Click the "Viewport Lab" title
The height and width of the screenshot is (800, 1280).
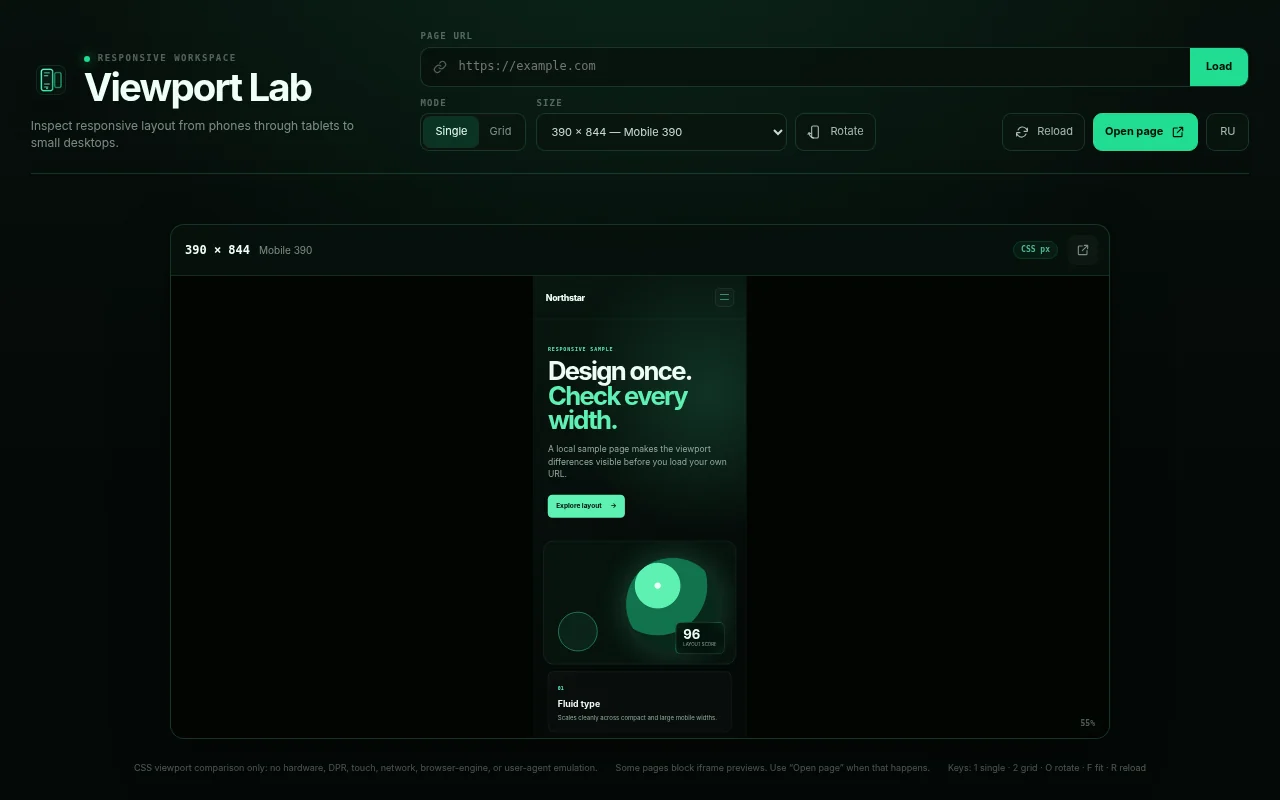[x=198, y=88]
